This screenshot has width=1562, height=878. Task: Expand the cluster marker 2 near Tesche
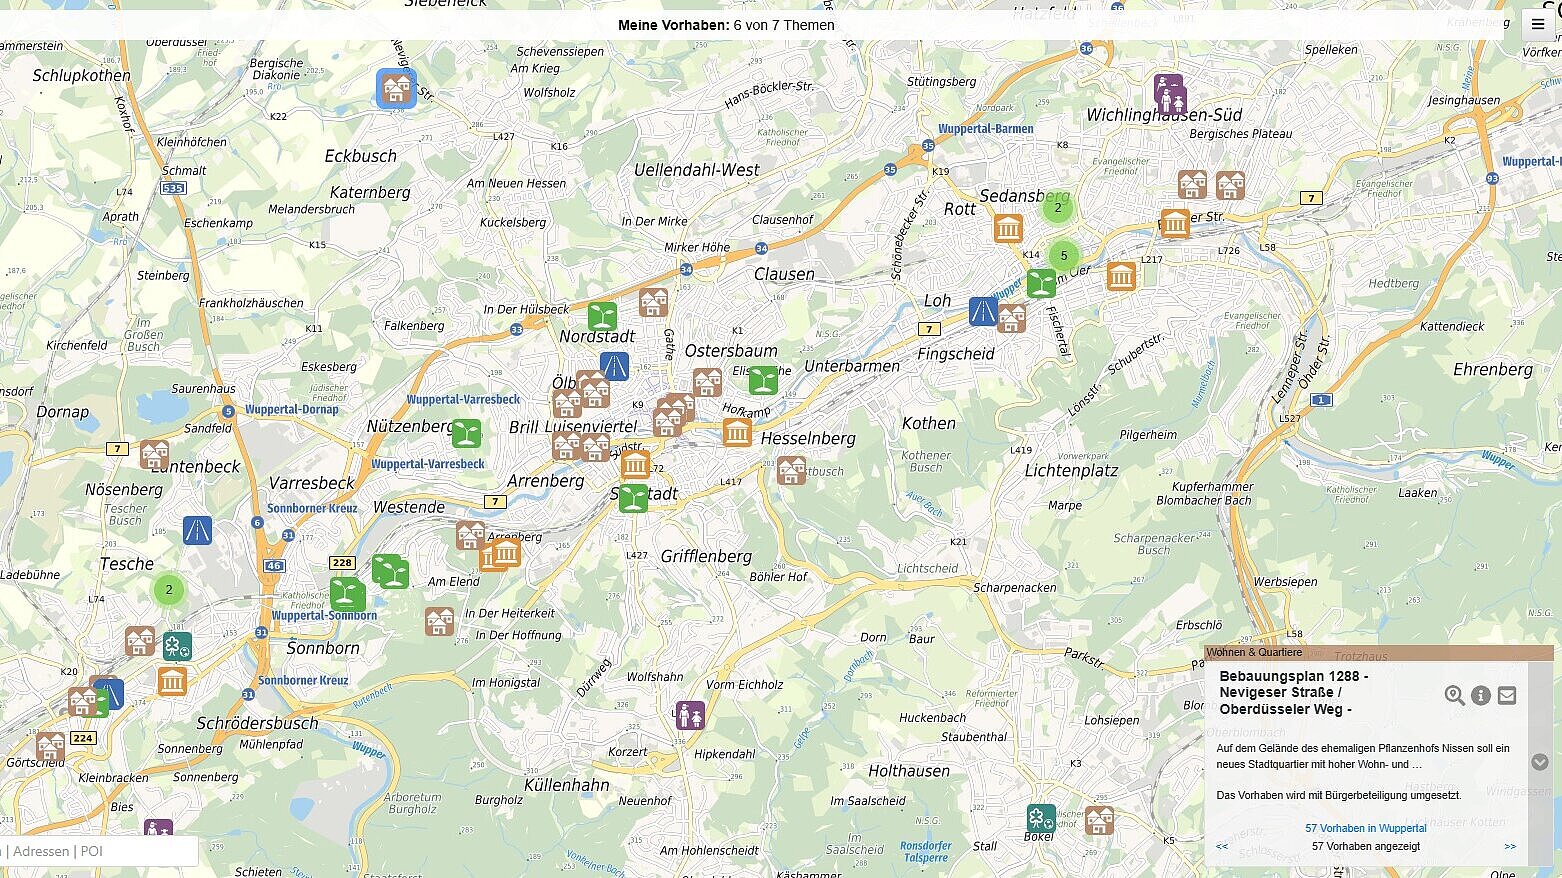[169, 590]
